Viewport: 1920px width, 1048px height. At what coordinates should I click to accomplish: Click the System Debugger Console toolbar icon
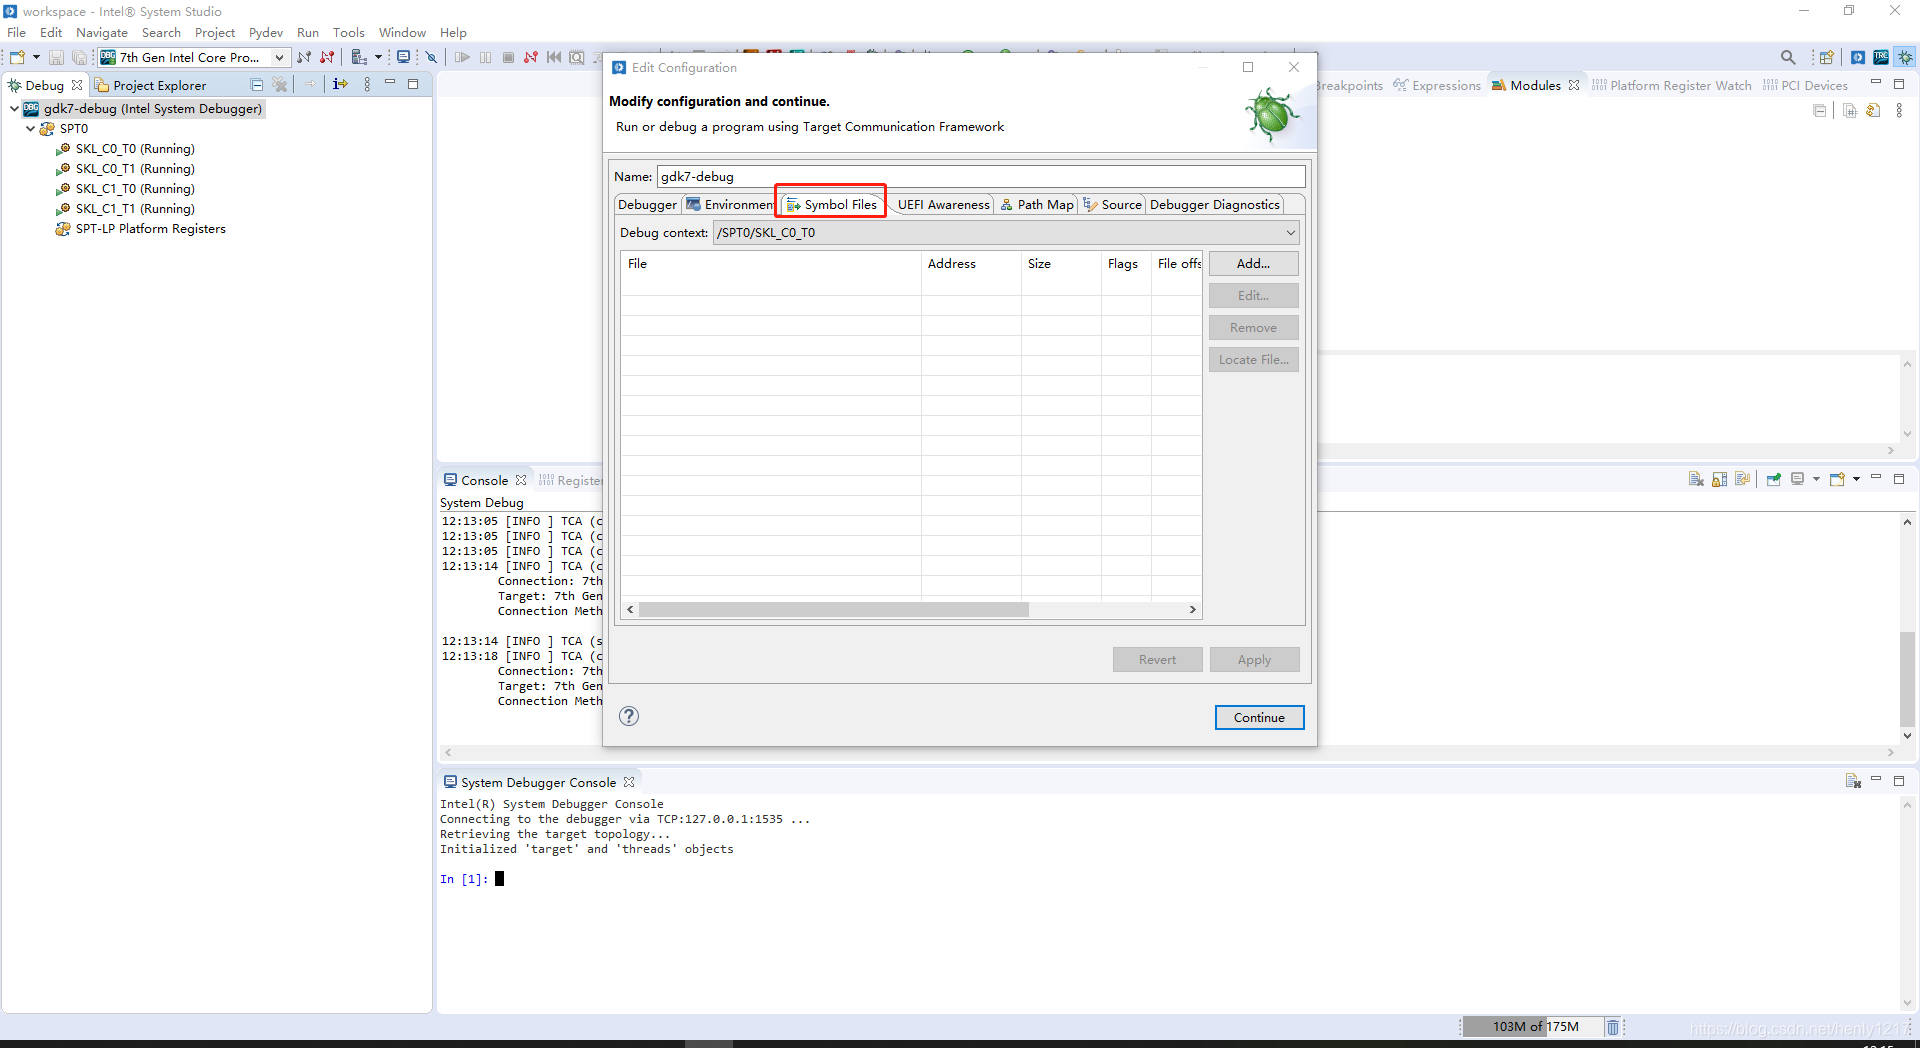point(1853,781)
